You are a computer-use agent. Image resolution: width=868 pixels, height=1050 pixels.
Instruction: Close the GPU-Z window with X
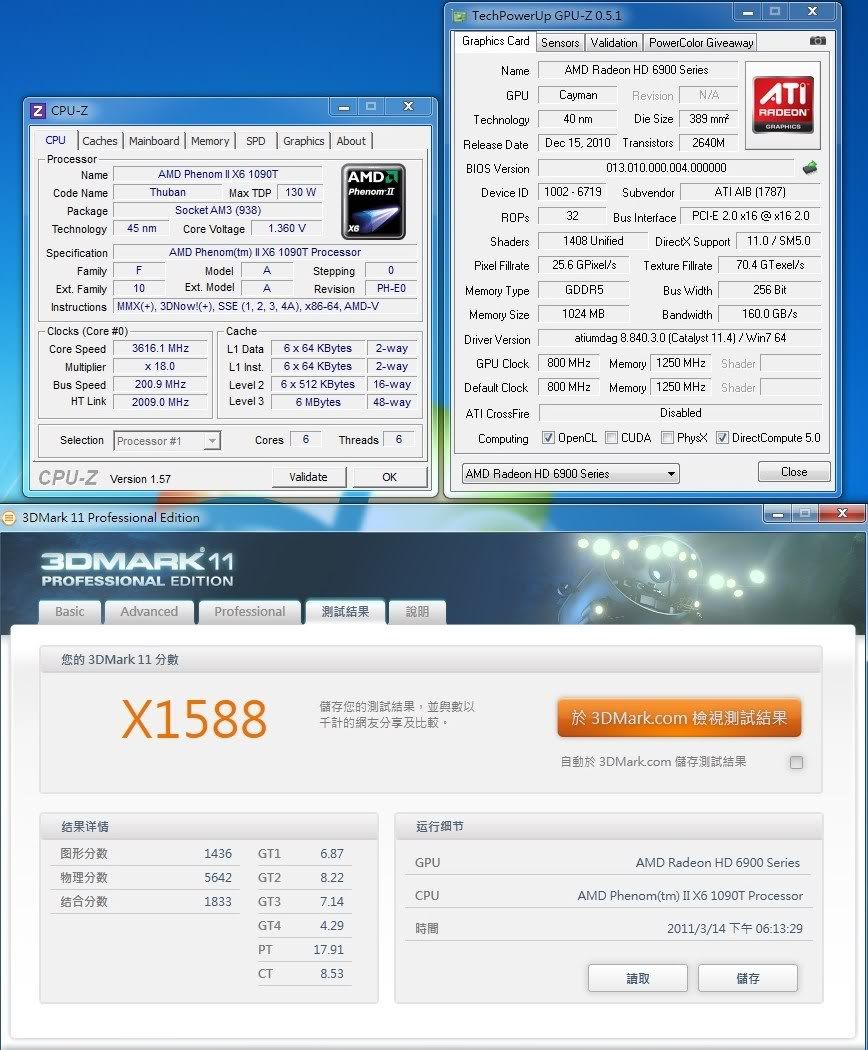(x=812, y=11)
